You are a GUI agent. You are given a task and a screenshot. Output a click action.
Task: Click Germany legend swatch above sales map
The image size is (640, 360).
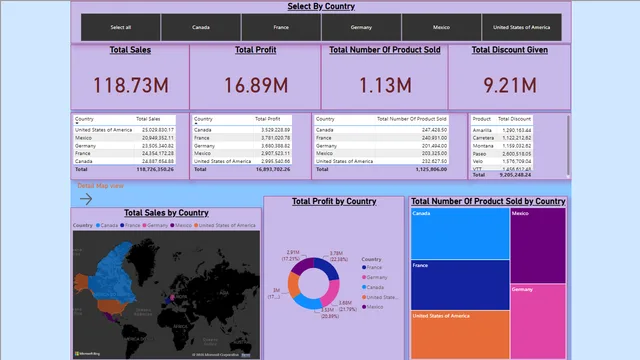pos(144,225)
